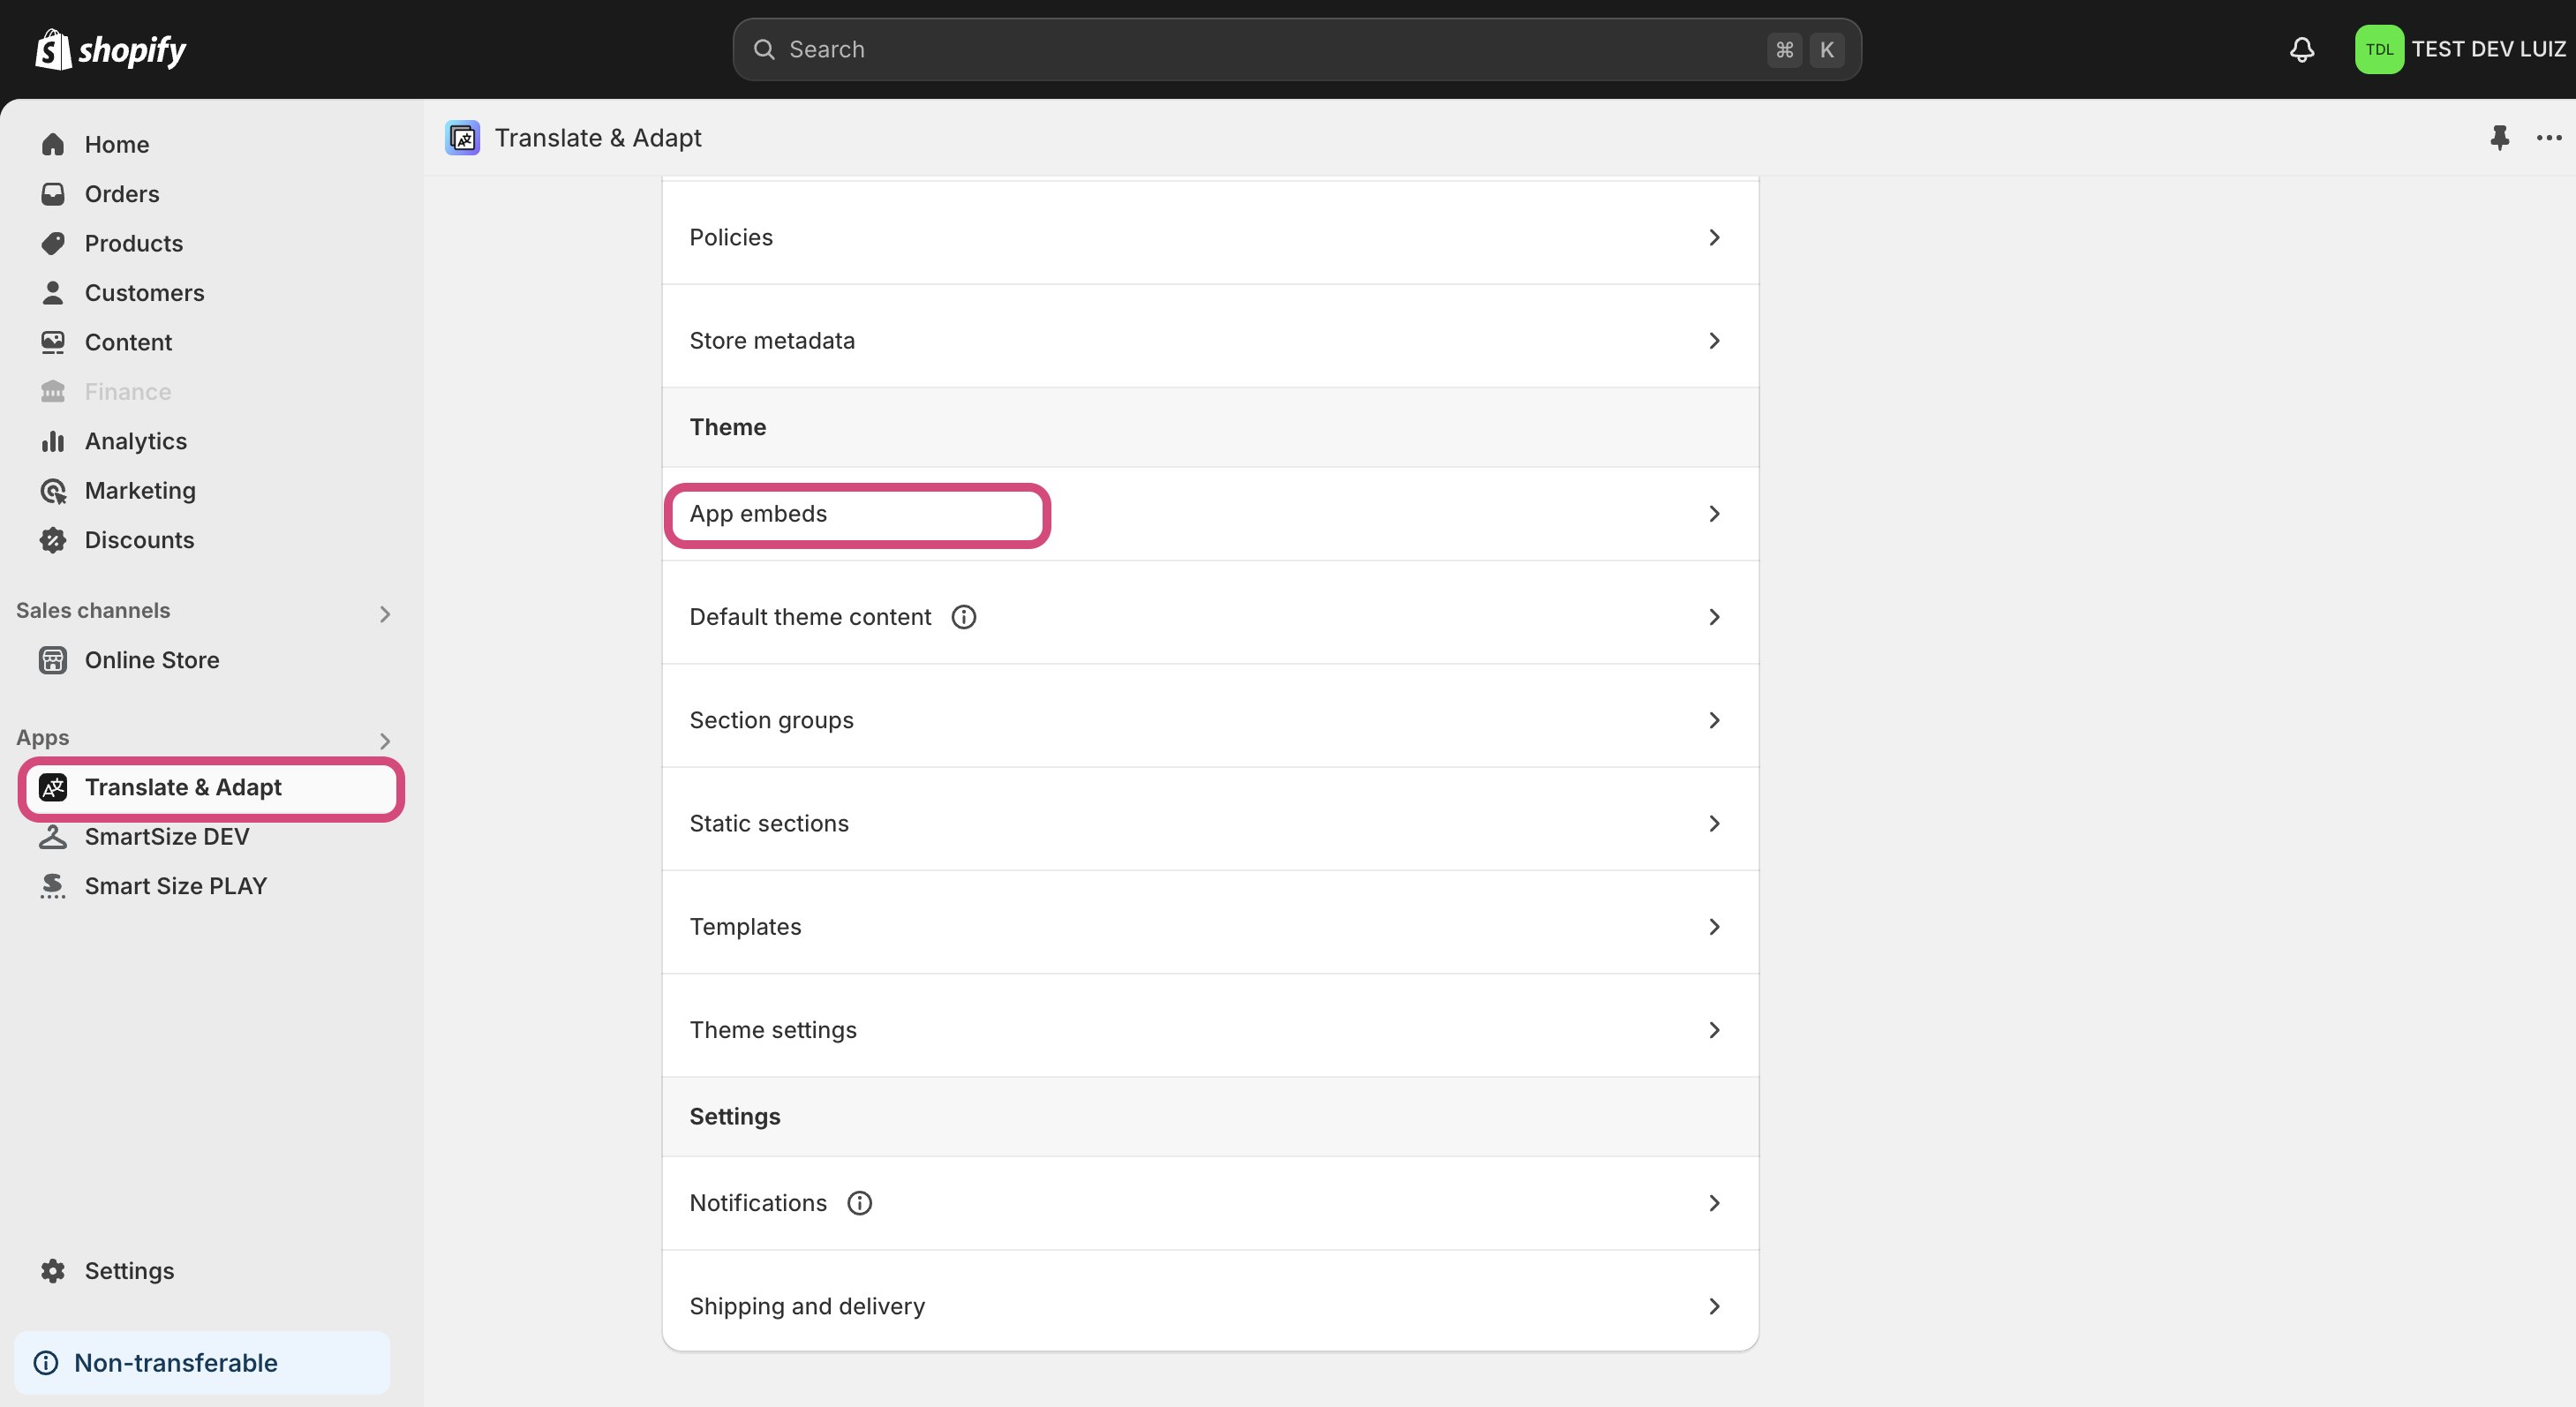Open the three-dot more actions menu
2576x1407 pixels.
[x=2549, y=137]
